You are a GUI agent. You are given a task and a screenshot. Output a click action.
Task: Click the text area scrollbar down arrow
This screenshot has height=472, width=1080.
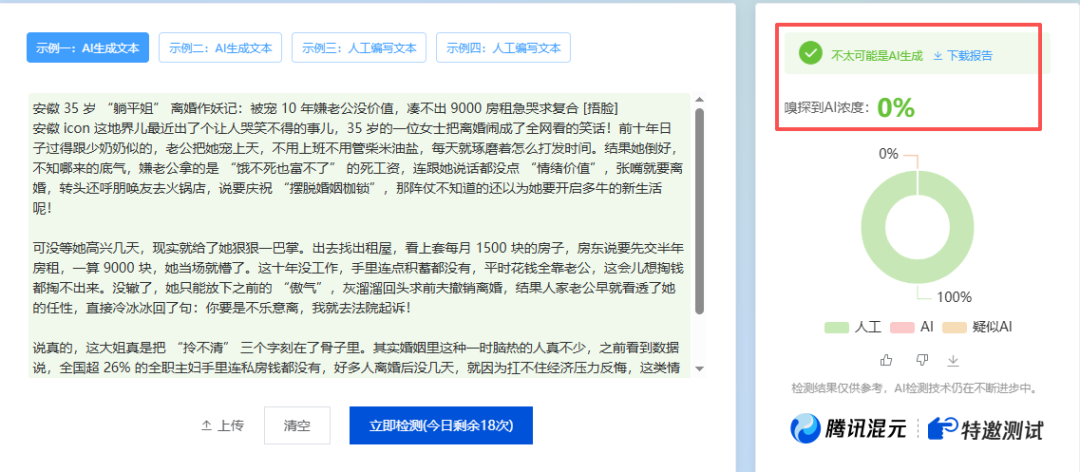(x=700, y=369)
